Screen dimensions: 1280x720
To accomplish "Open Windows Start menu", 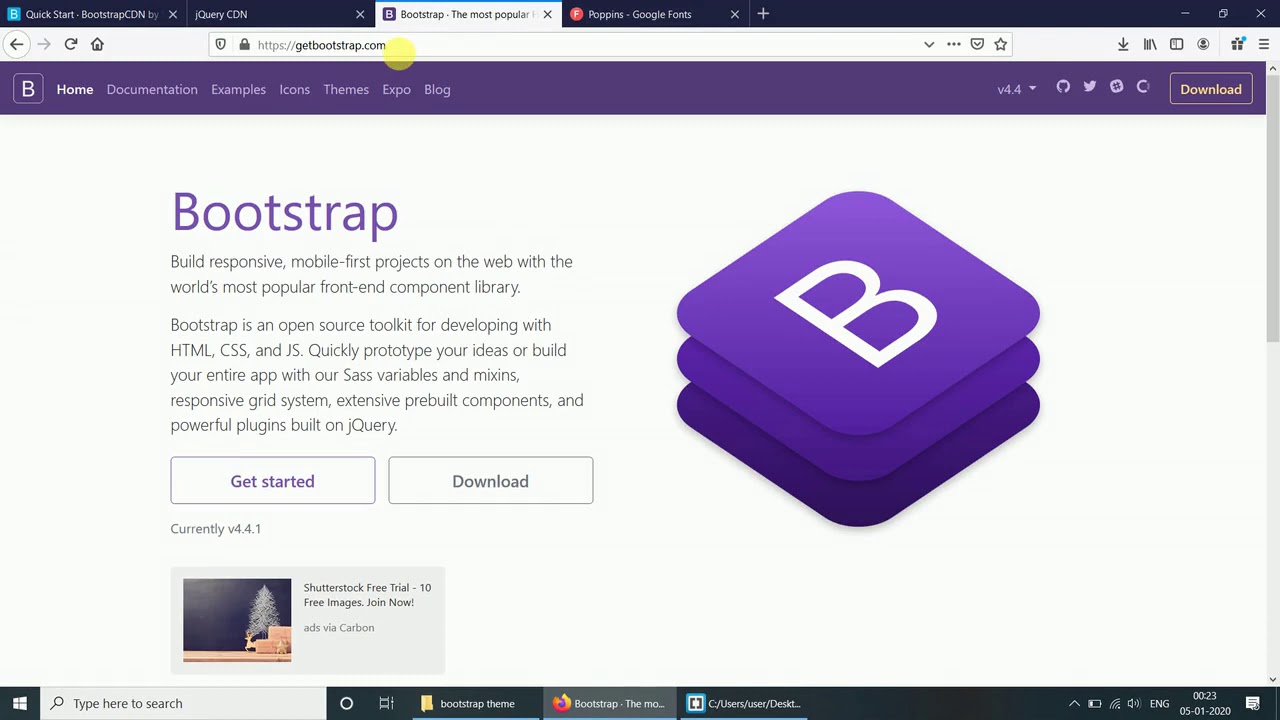I will point(20,703).
